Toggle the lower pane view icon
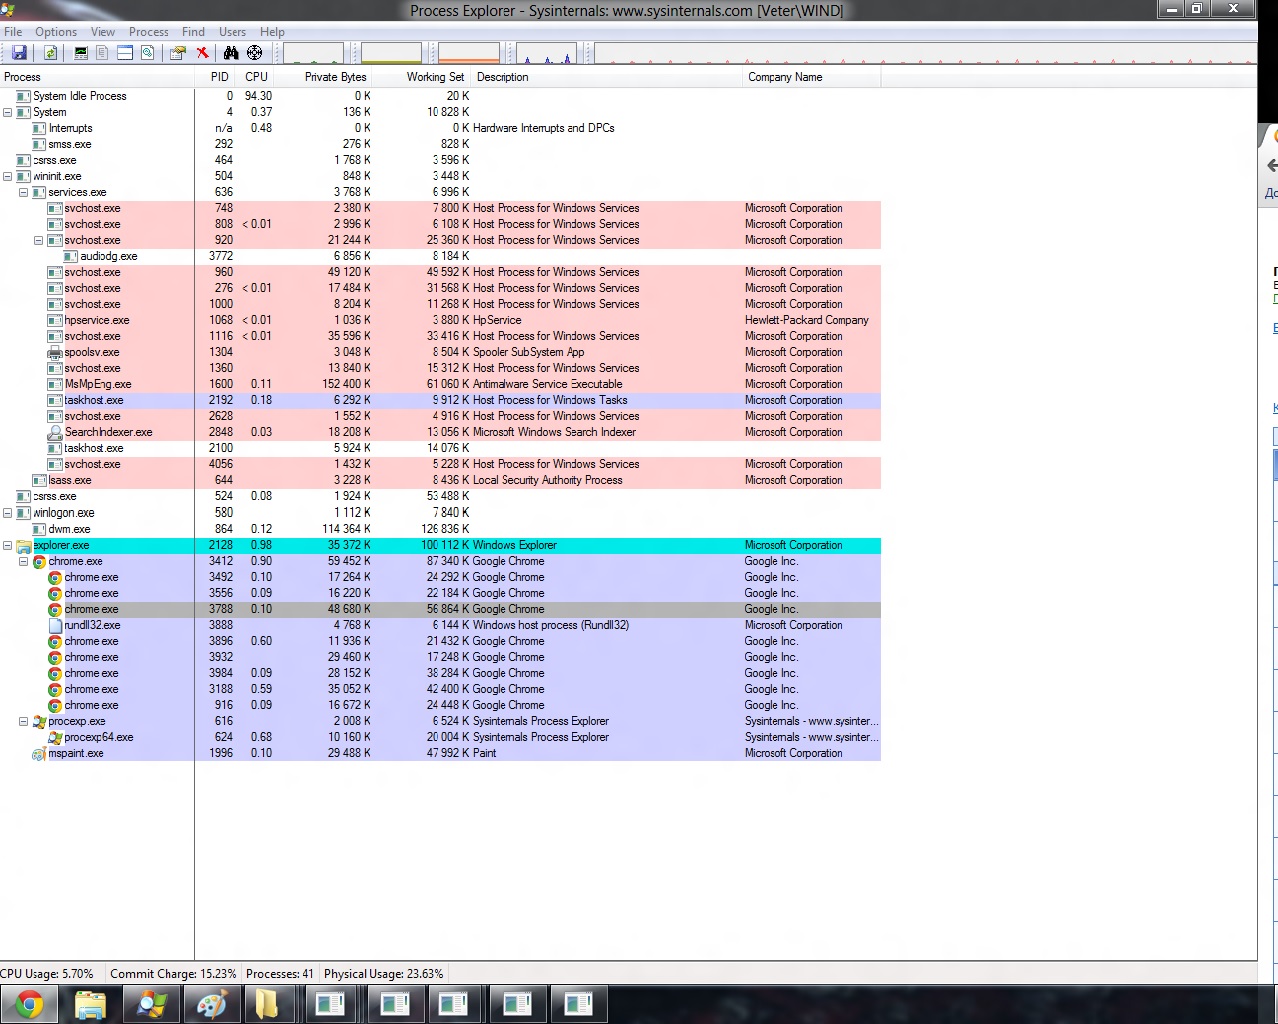The width and height of the screenshot is (1278, 1024). click(x=125, y=53)
